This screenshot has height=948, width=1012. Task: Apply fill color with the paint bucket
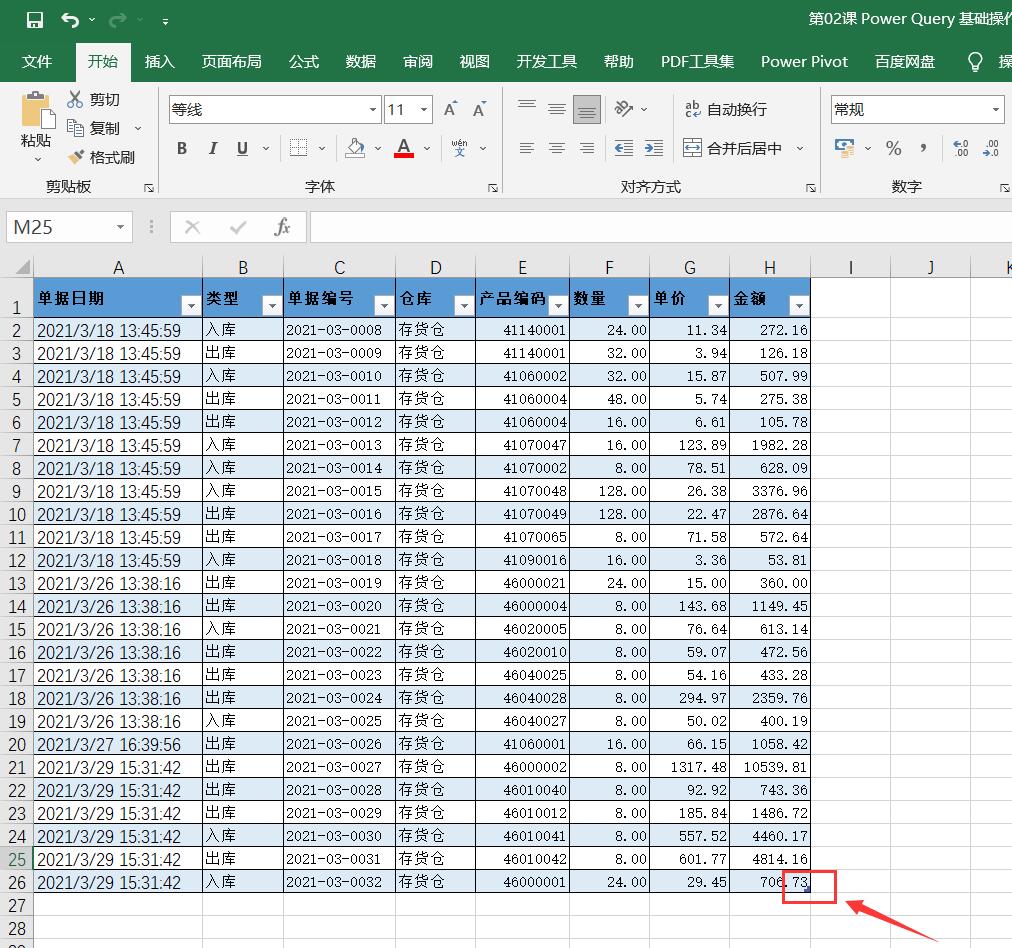point(355,148)
